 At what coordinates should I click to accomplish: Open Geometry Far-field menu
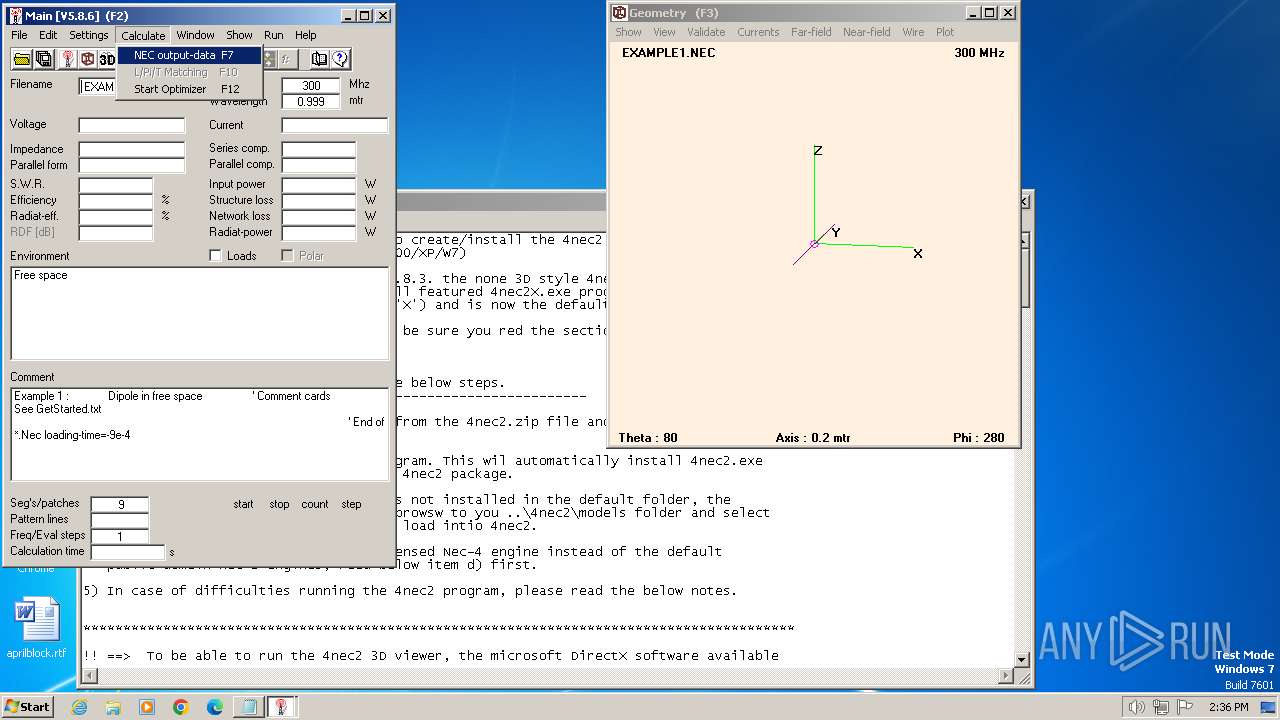(x=811, y=32)
